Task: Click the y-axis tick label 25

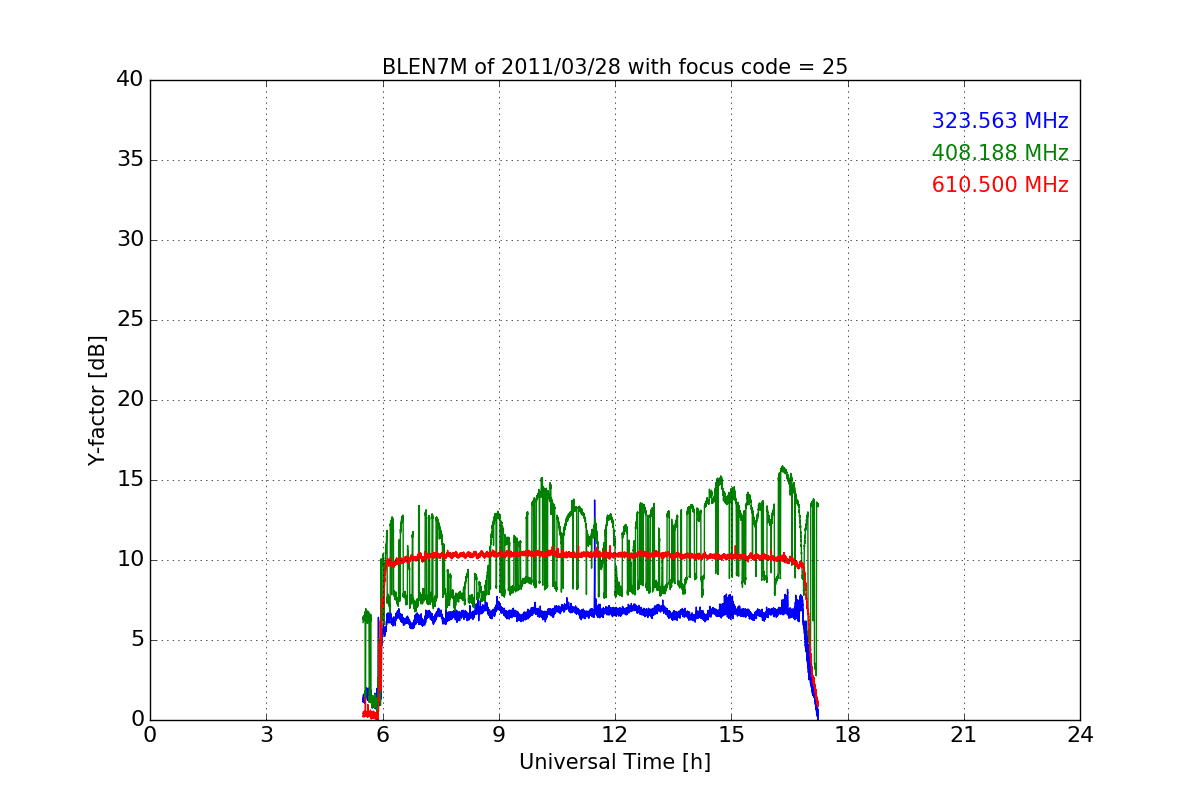Action: point(130,320)
